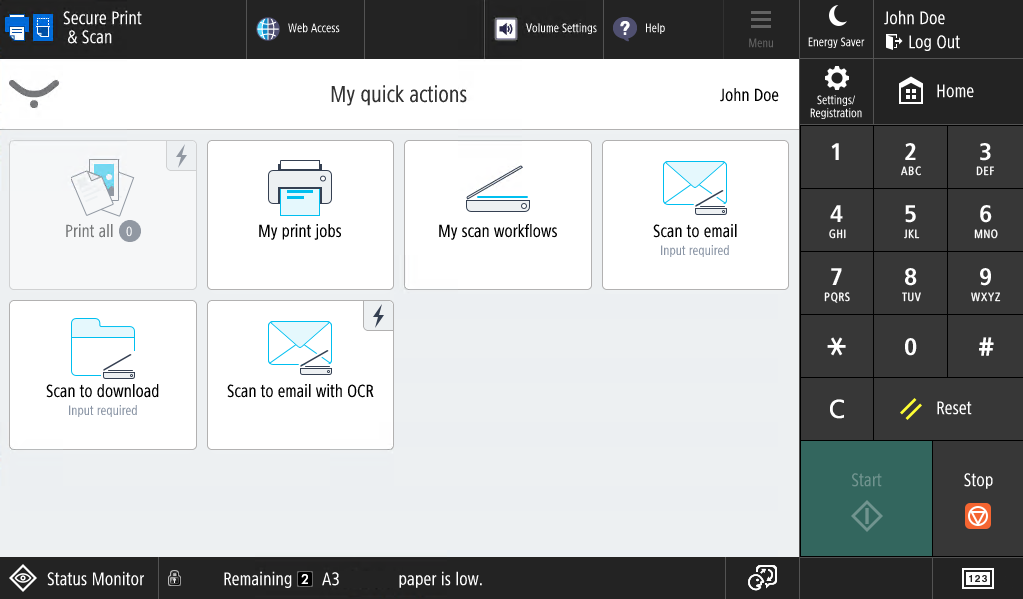Open Volume Settings
Screen dimensions: 1023x599
(x=545, y=28)
